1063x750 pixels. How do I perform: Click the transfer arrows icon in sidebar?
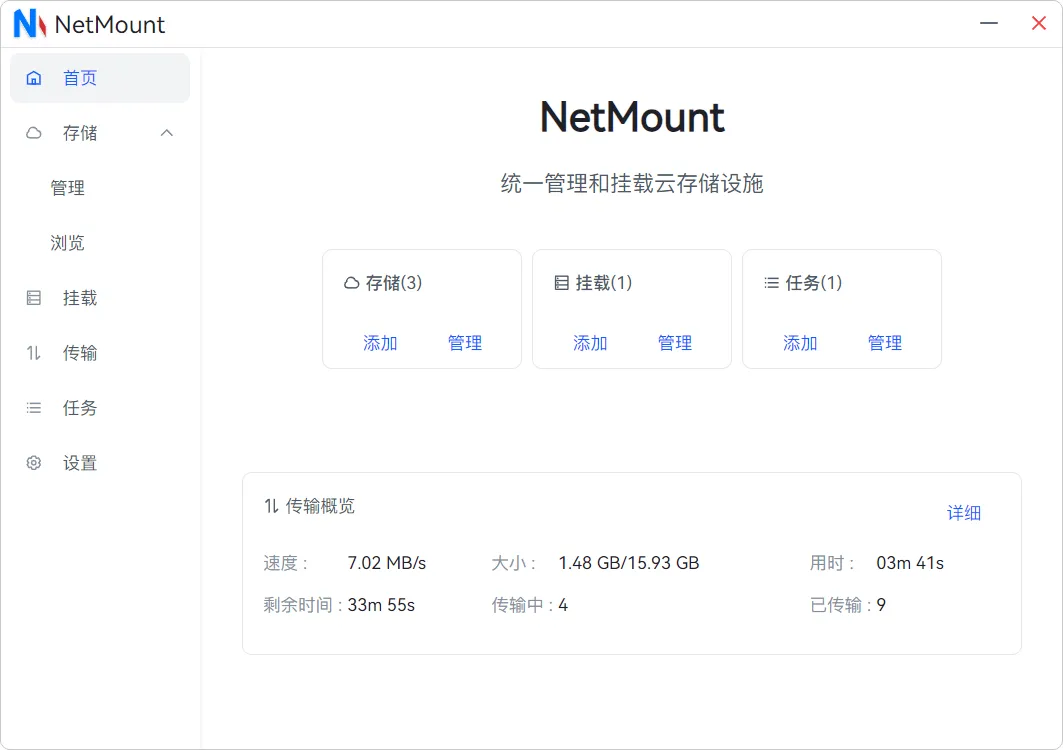point(34,353)
